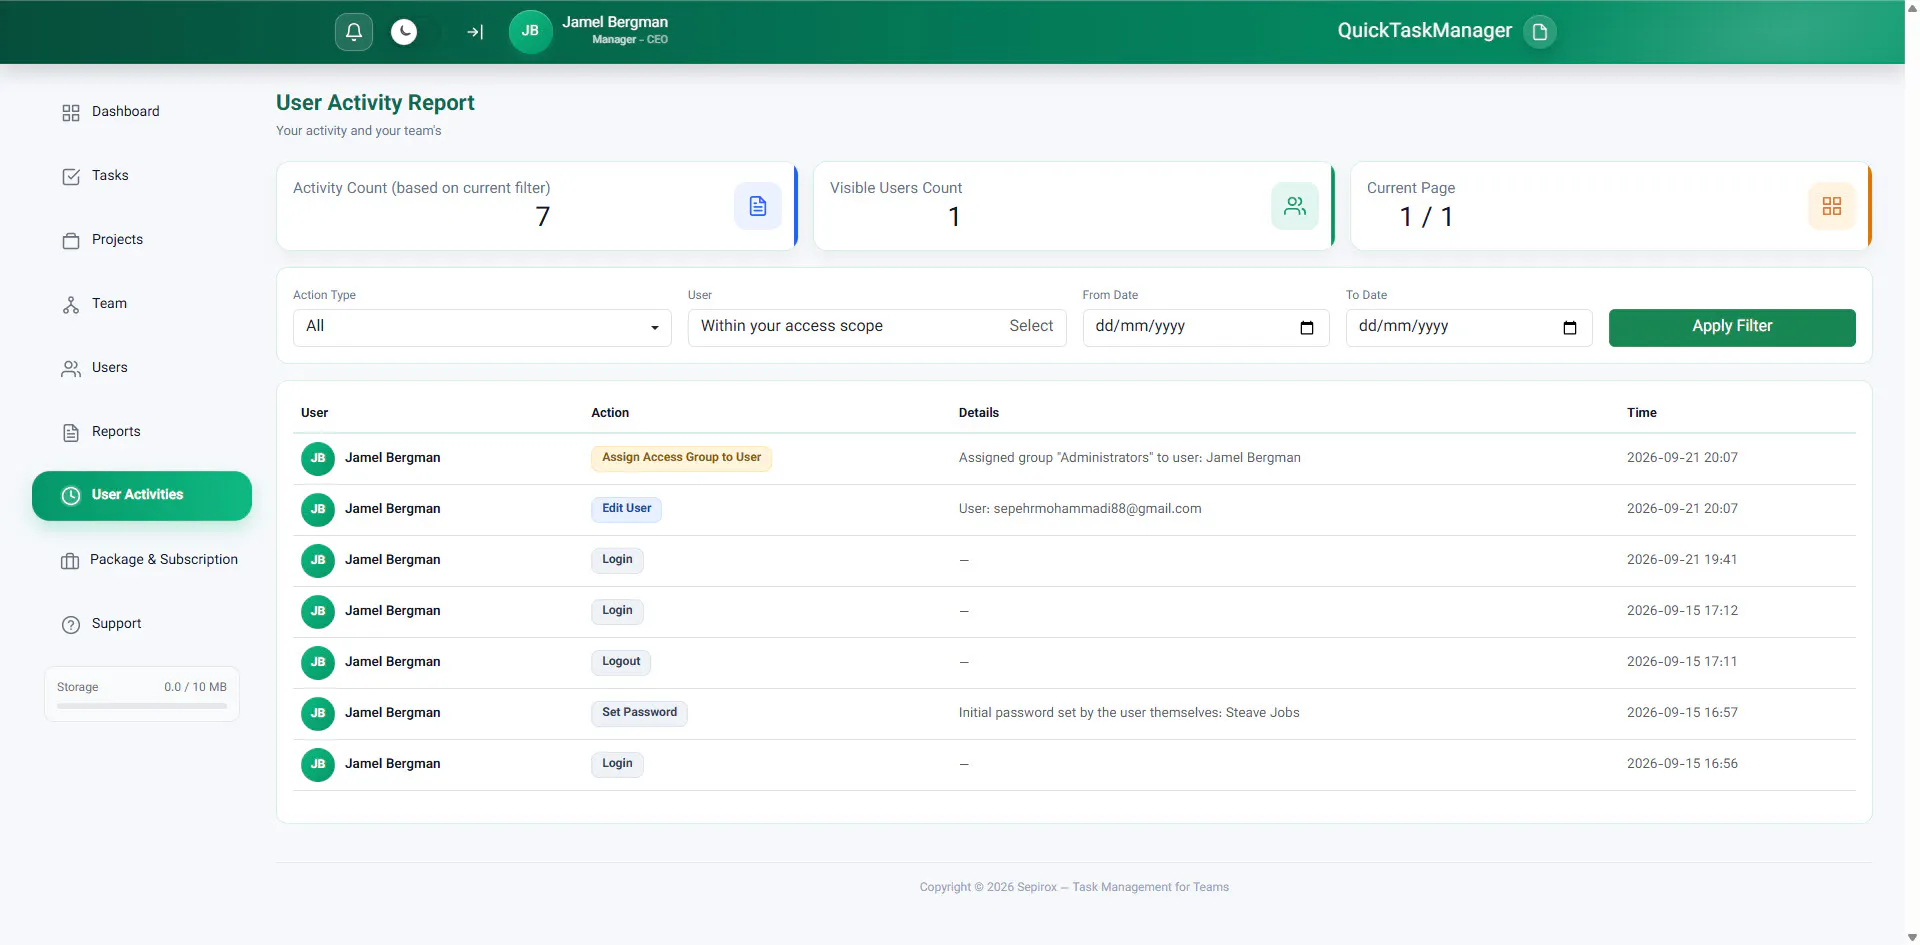
Task: Click the QuickTaskManager title text
Action: 1425,31
